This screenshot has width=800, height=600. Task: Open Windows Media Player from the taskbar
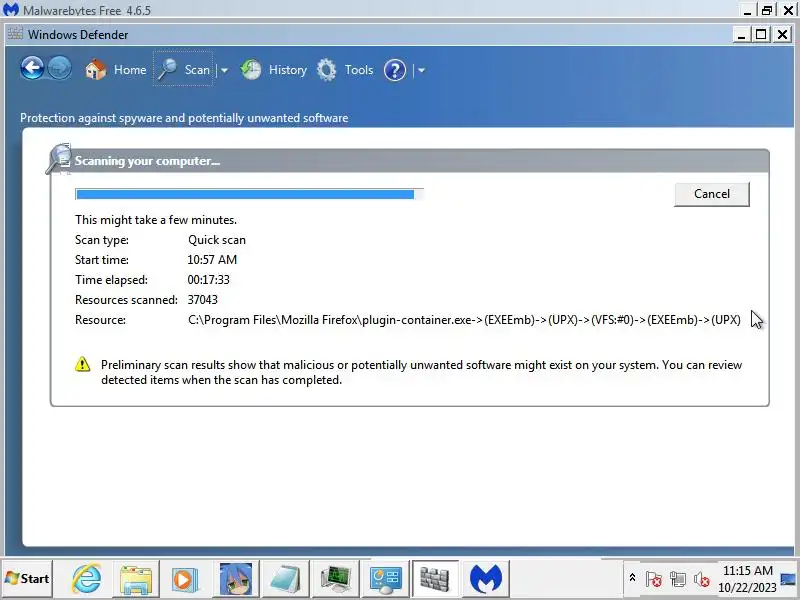[185, 579]
